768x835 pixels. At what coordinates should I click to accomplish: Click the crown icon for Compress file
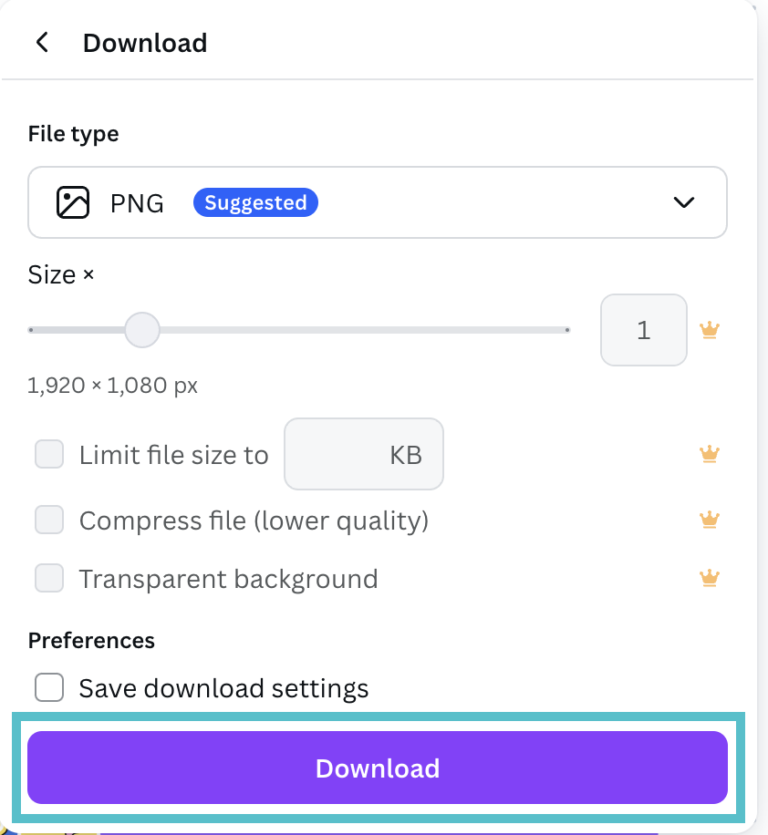point(709,520)
